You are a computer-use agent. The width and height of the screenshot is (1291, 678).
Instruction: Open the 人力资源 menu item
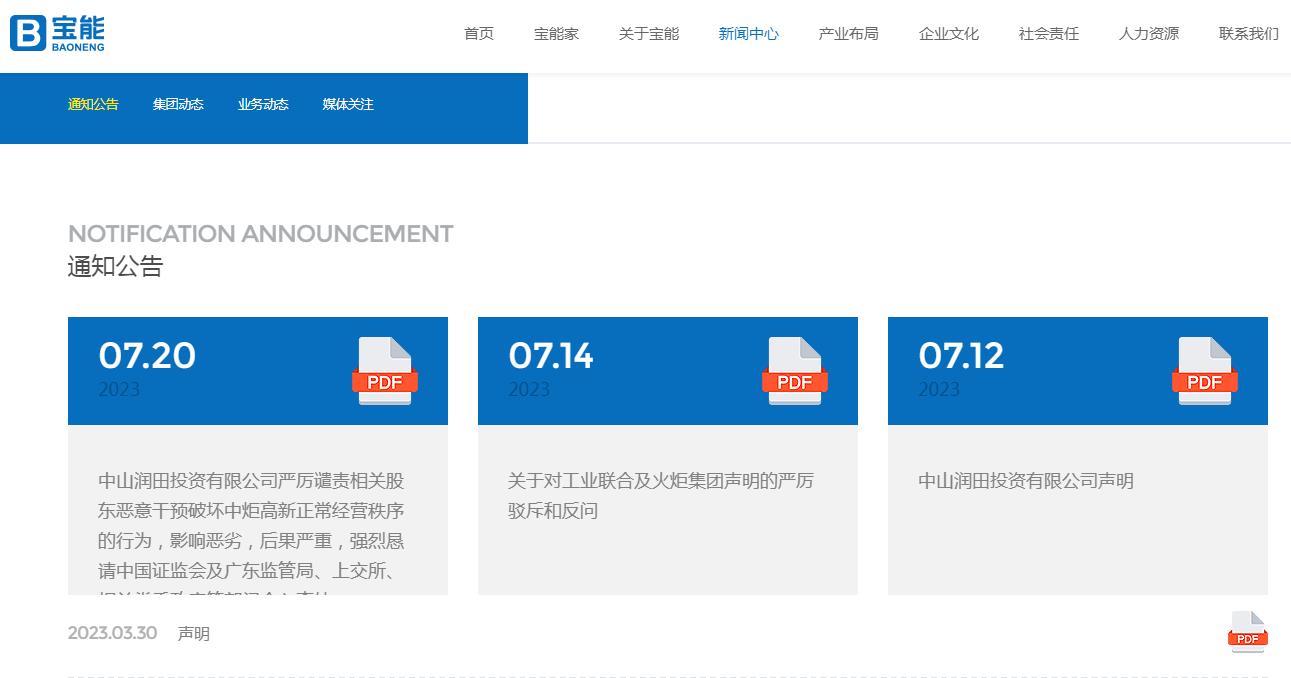(1147, 33)
